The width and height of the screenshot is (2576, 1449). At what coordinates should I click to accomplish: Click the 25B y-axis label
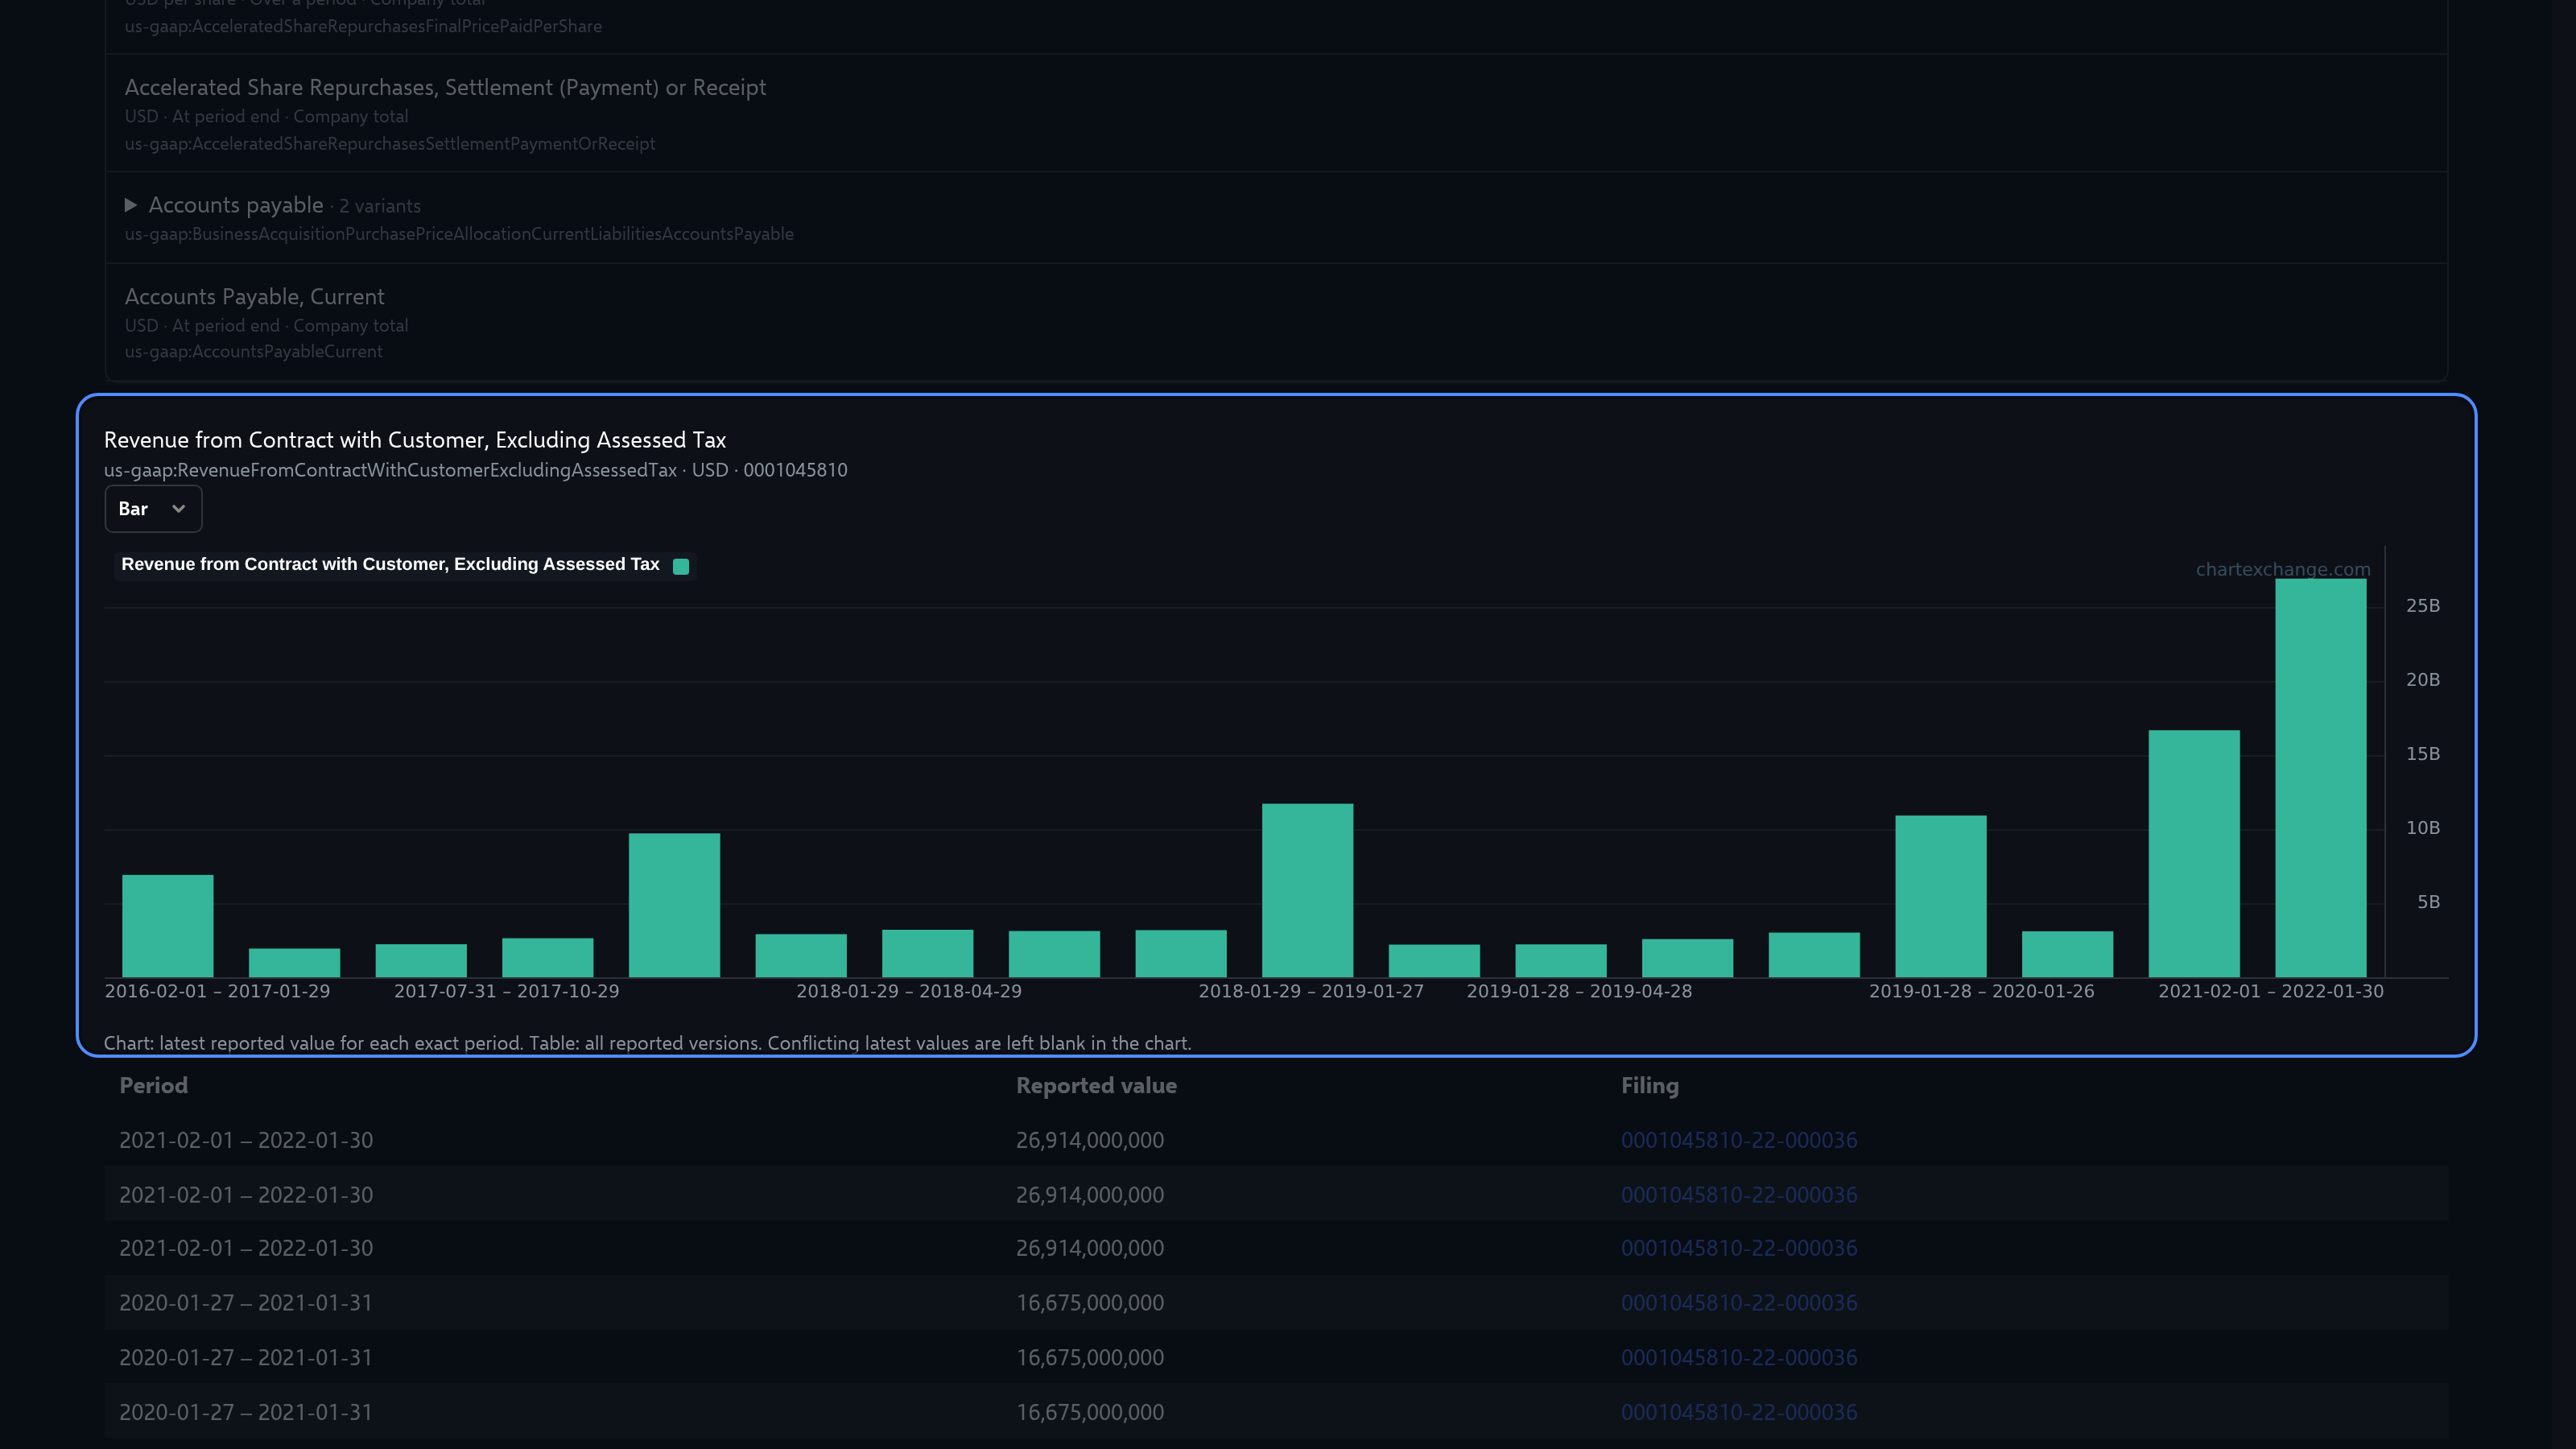click(2423, 606)
